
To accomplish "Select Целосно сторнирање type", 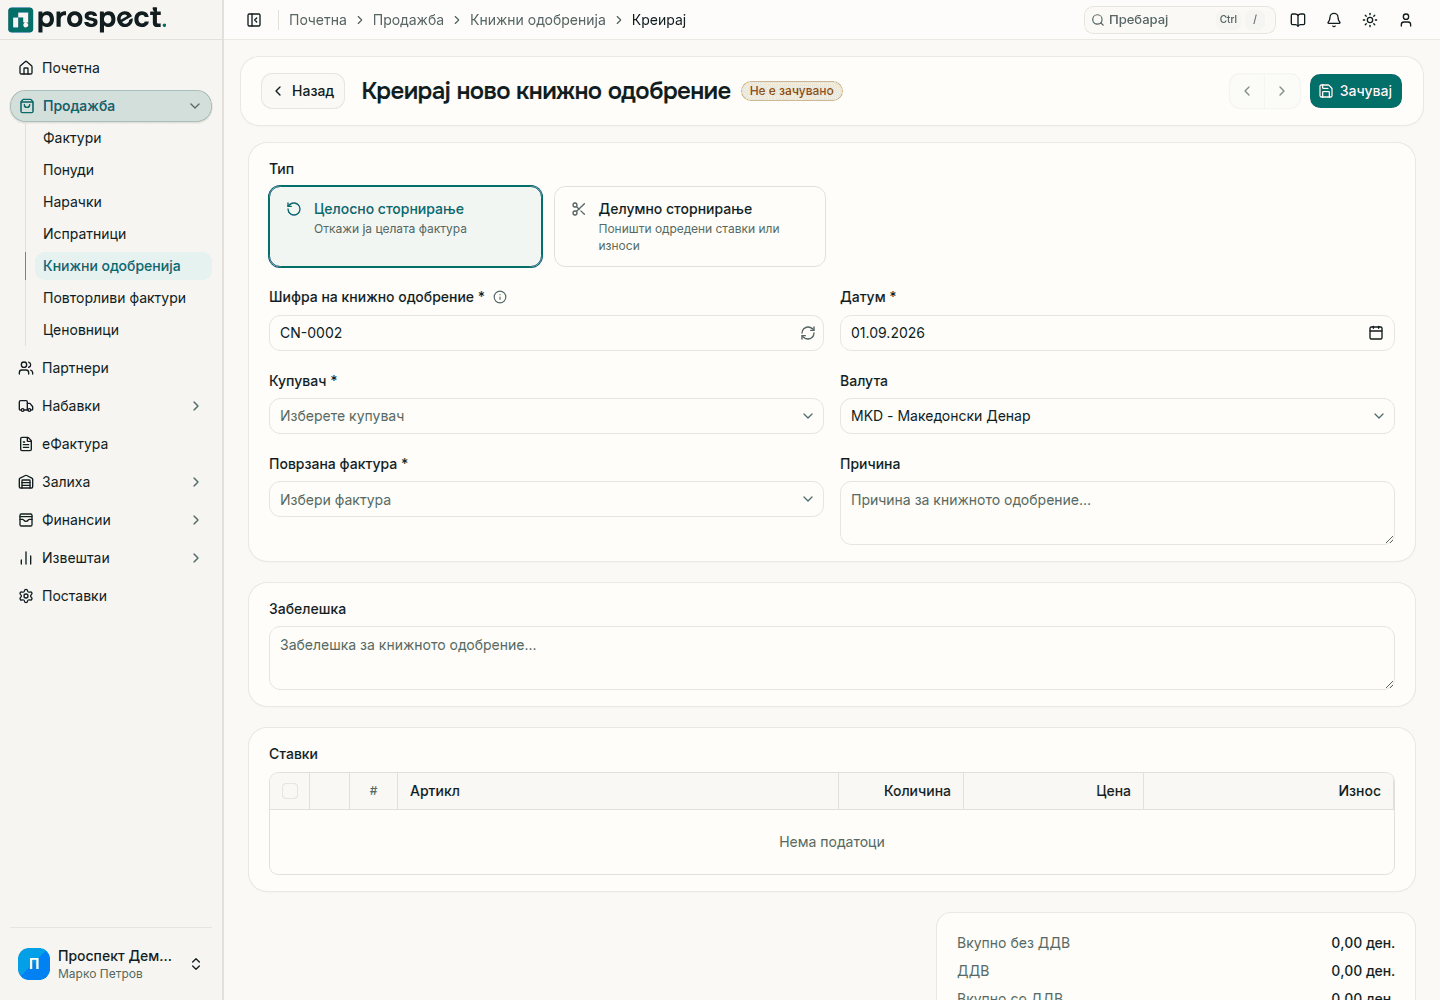I will pos(406,227).
